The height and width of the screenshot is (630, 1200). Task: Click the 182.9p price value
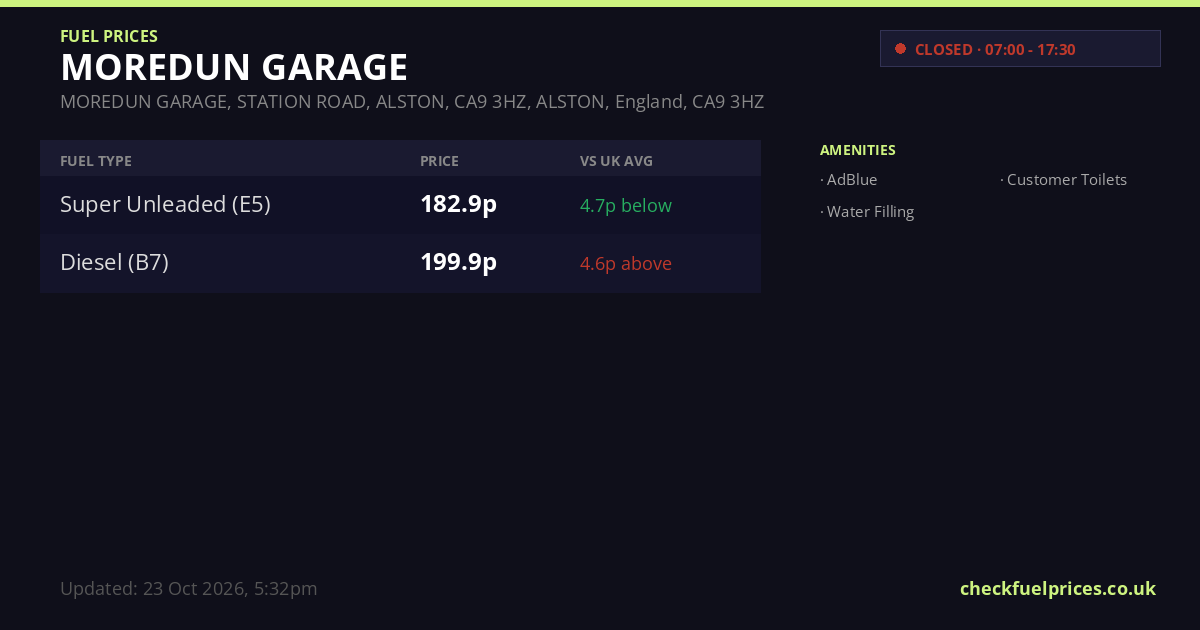coord(458,204)
